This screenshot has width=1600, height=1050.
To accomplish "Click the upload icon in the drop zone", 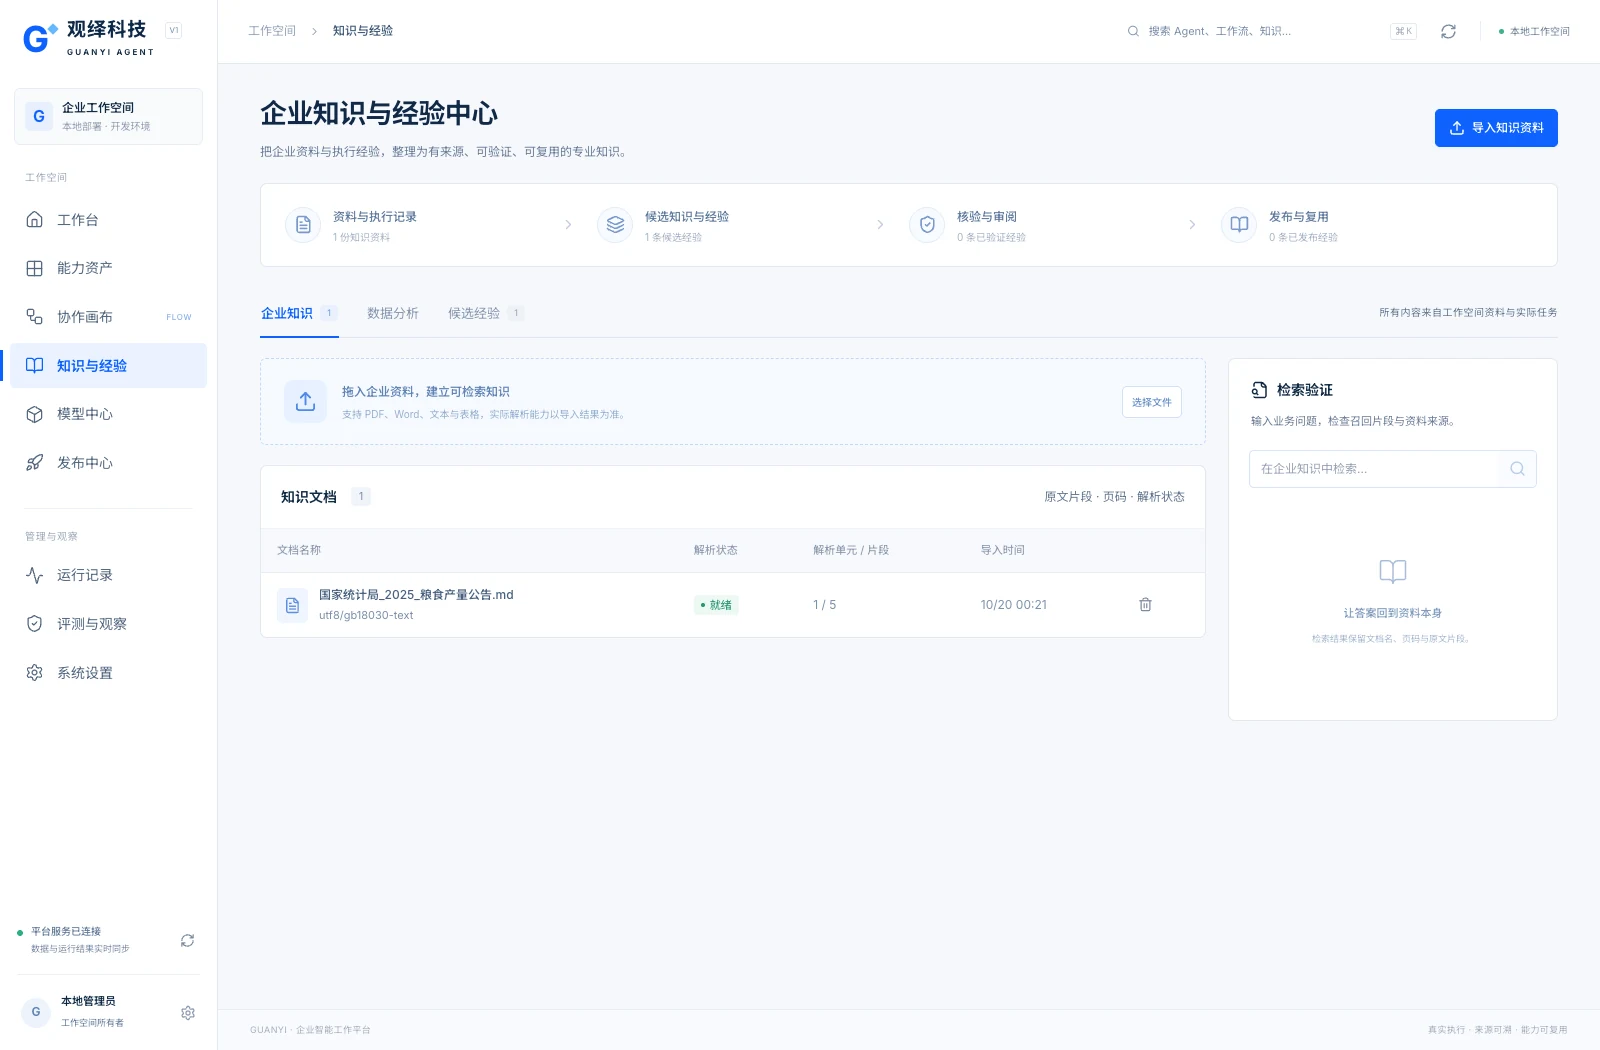I will click(306, 402).
